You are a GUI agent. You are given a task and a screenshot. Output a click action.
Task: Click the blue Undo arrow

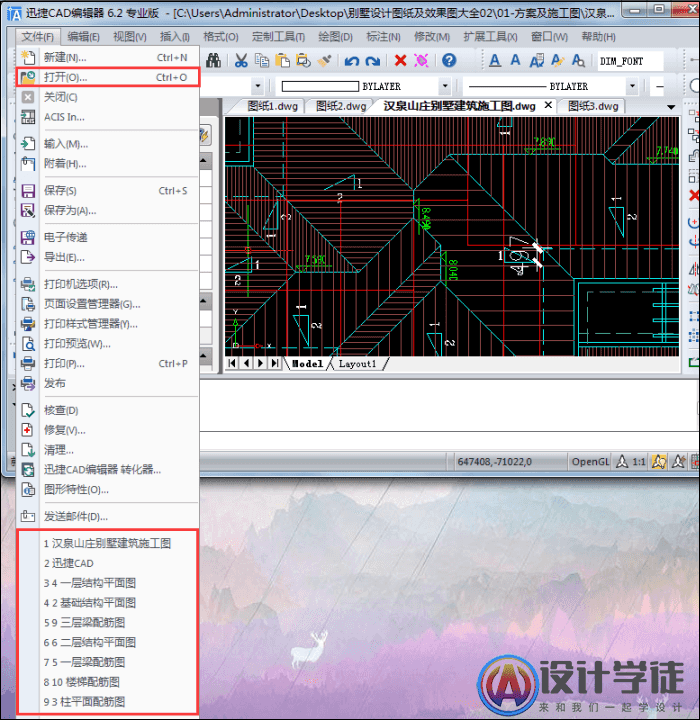tap(352, 61)
